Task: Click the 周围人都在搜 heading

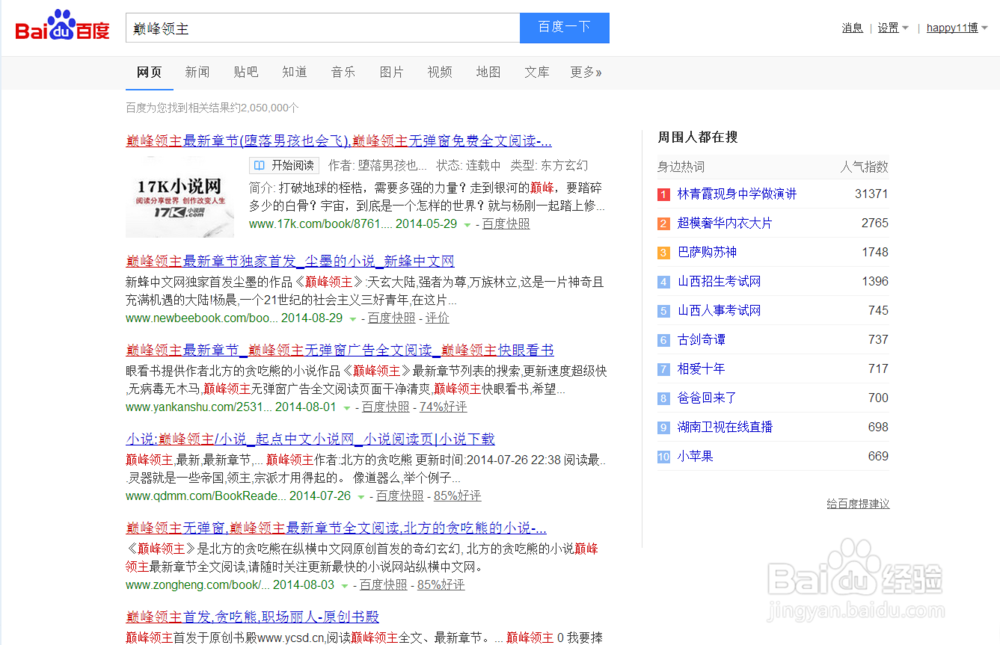Action: pyautogui.click(x=698, y=137)
